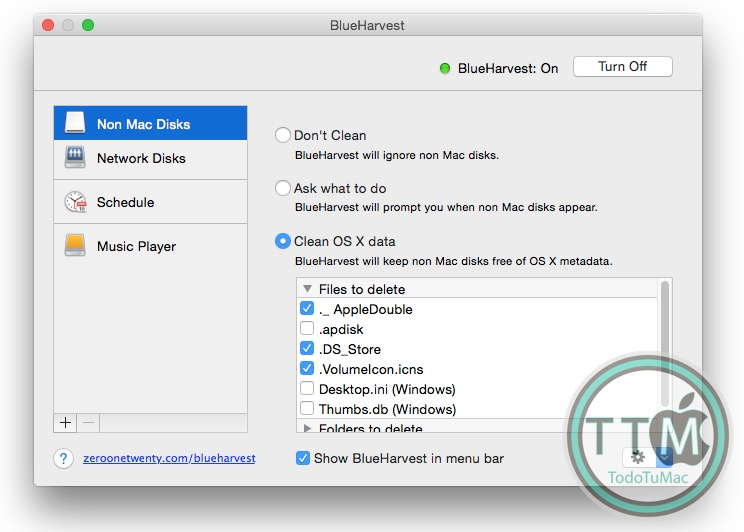
Task: Click the Music Player orange disk icon
Action: pyautogui.click(x=75, y=245)
